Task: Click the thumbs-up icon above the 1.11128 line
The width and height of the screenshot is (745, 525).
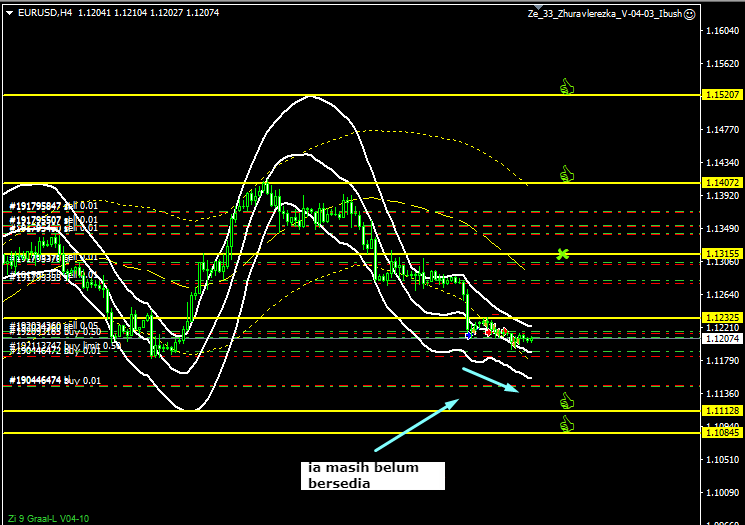Action: tap(566, 401)
